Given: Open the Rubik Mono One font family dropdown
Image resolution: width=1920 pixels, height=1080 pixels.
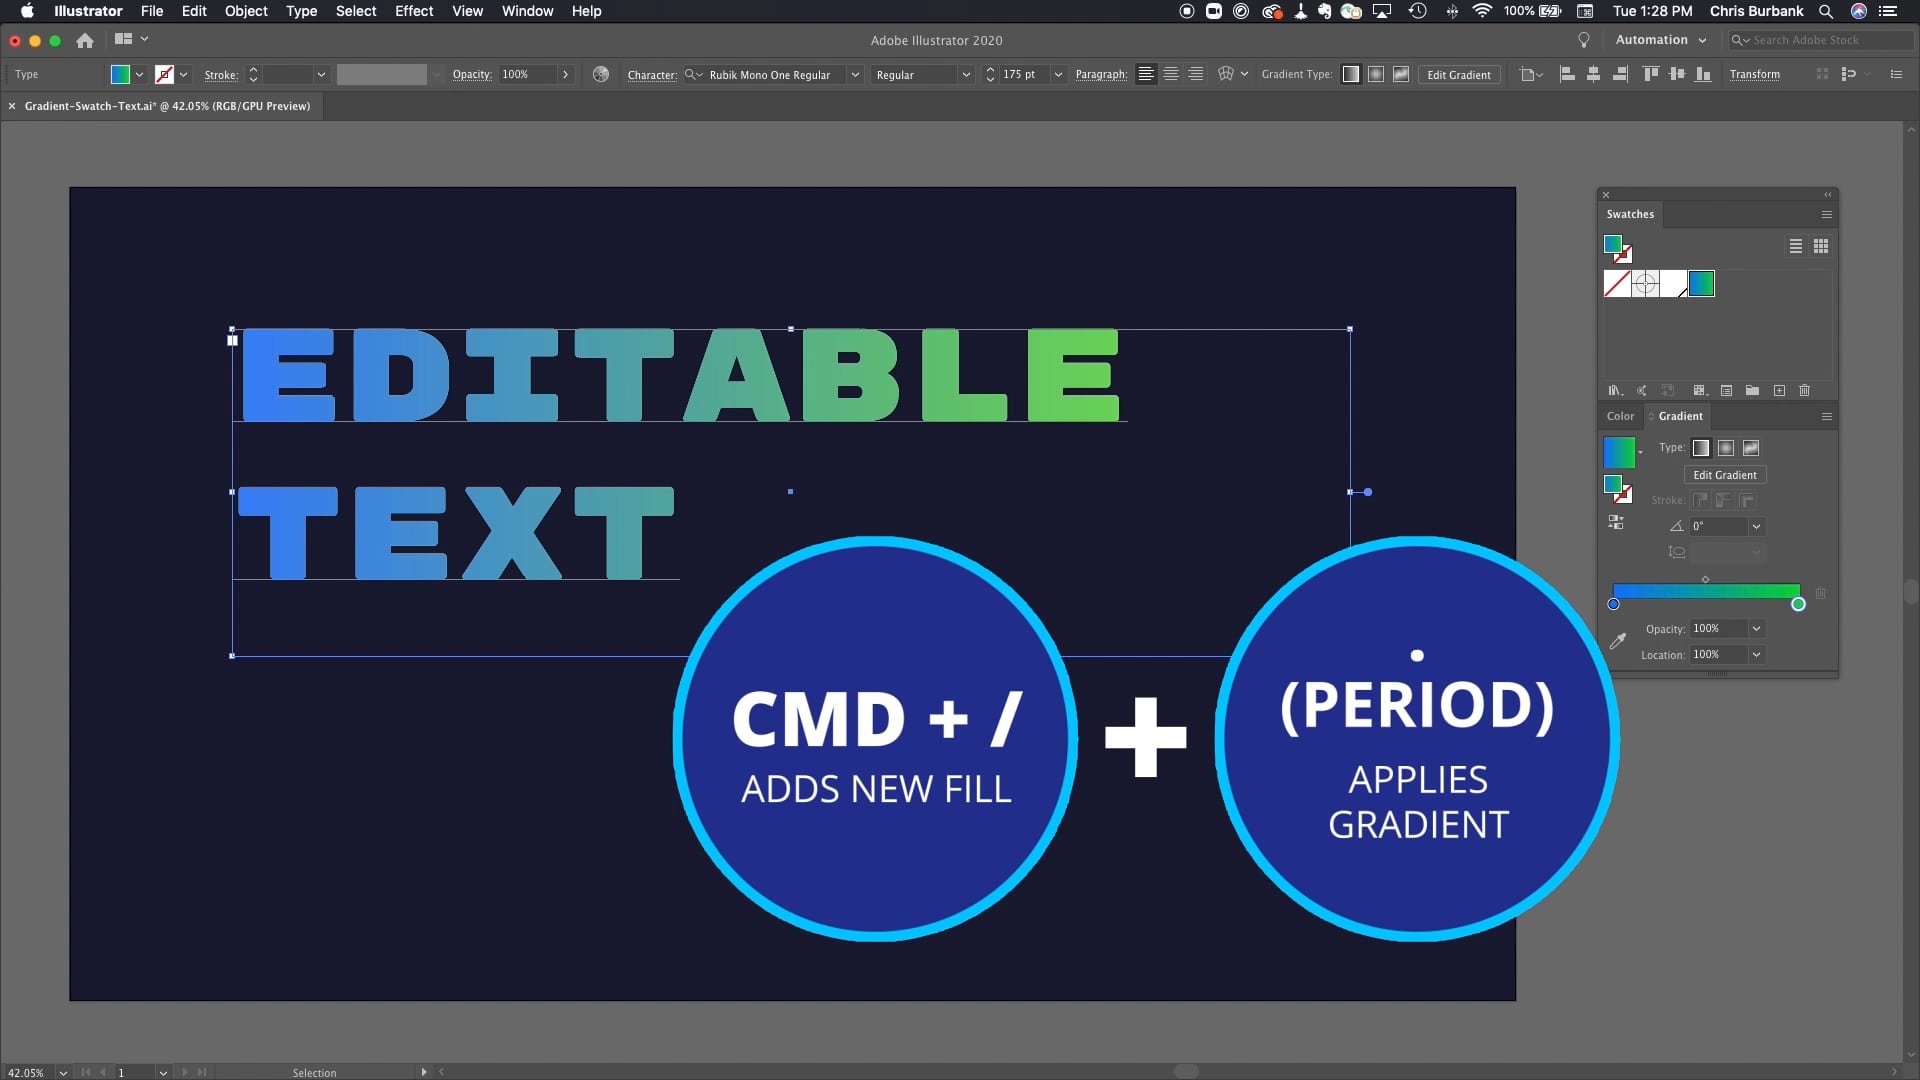Looking at the screenshot, I should click(855, 75).
